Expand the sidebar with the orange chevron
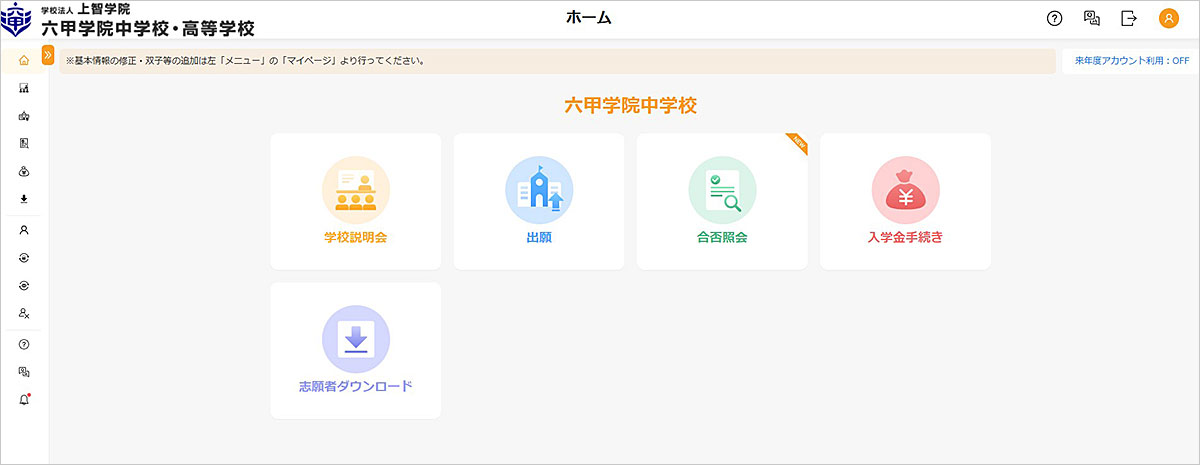Viewport: 1200px width, 465px height. (47, 56)
